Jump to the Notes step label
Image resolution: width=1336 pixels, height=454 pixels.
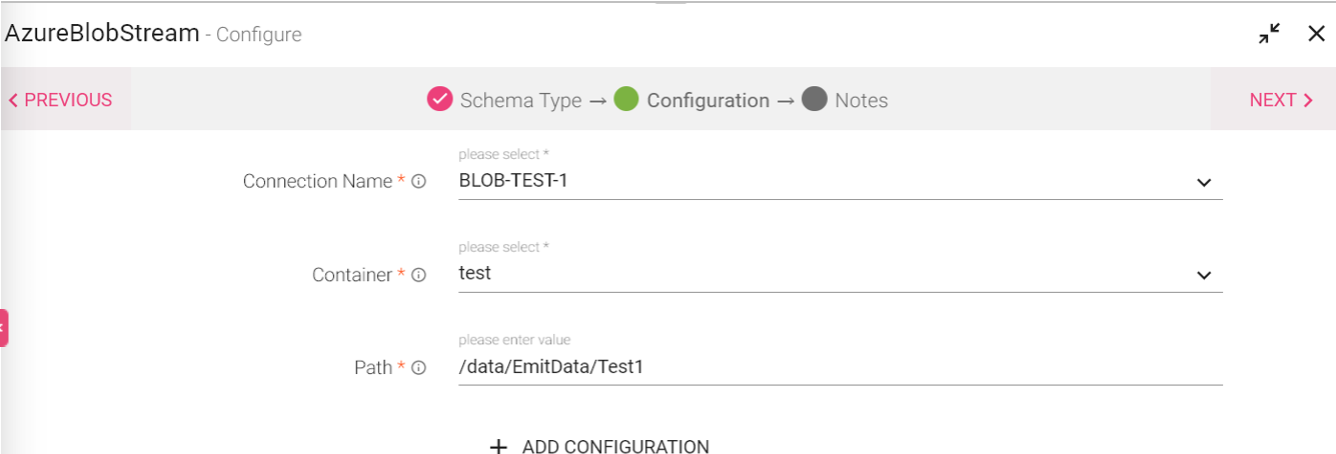pos(861,100)
